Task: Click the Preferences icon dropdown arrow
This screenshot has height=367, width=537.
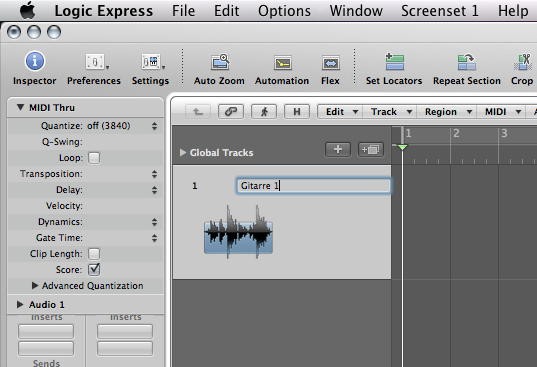Action: [107, 67]
